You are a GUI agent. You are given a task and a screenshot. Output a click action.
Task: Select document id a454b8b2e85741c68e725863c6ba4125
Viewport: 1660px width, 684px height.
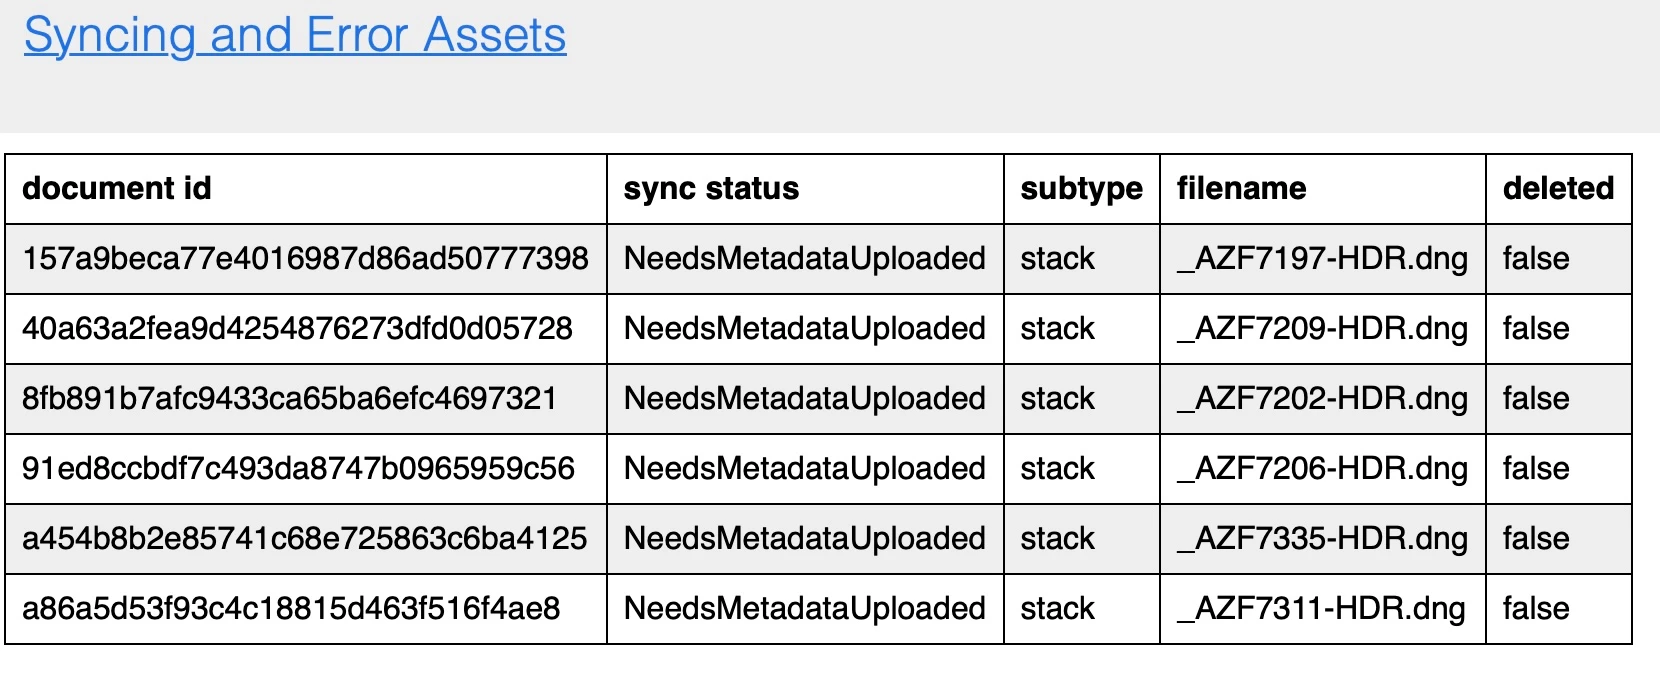coord(304,539)
